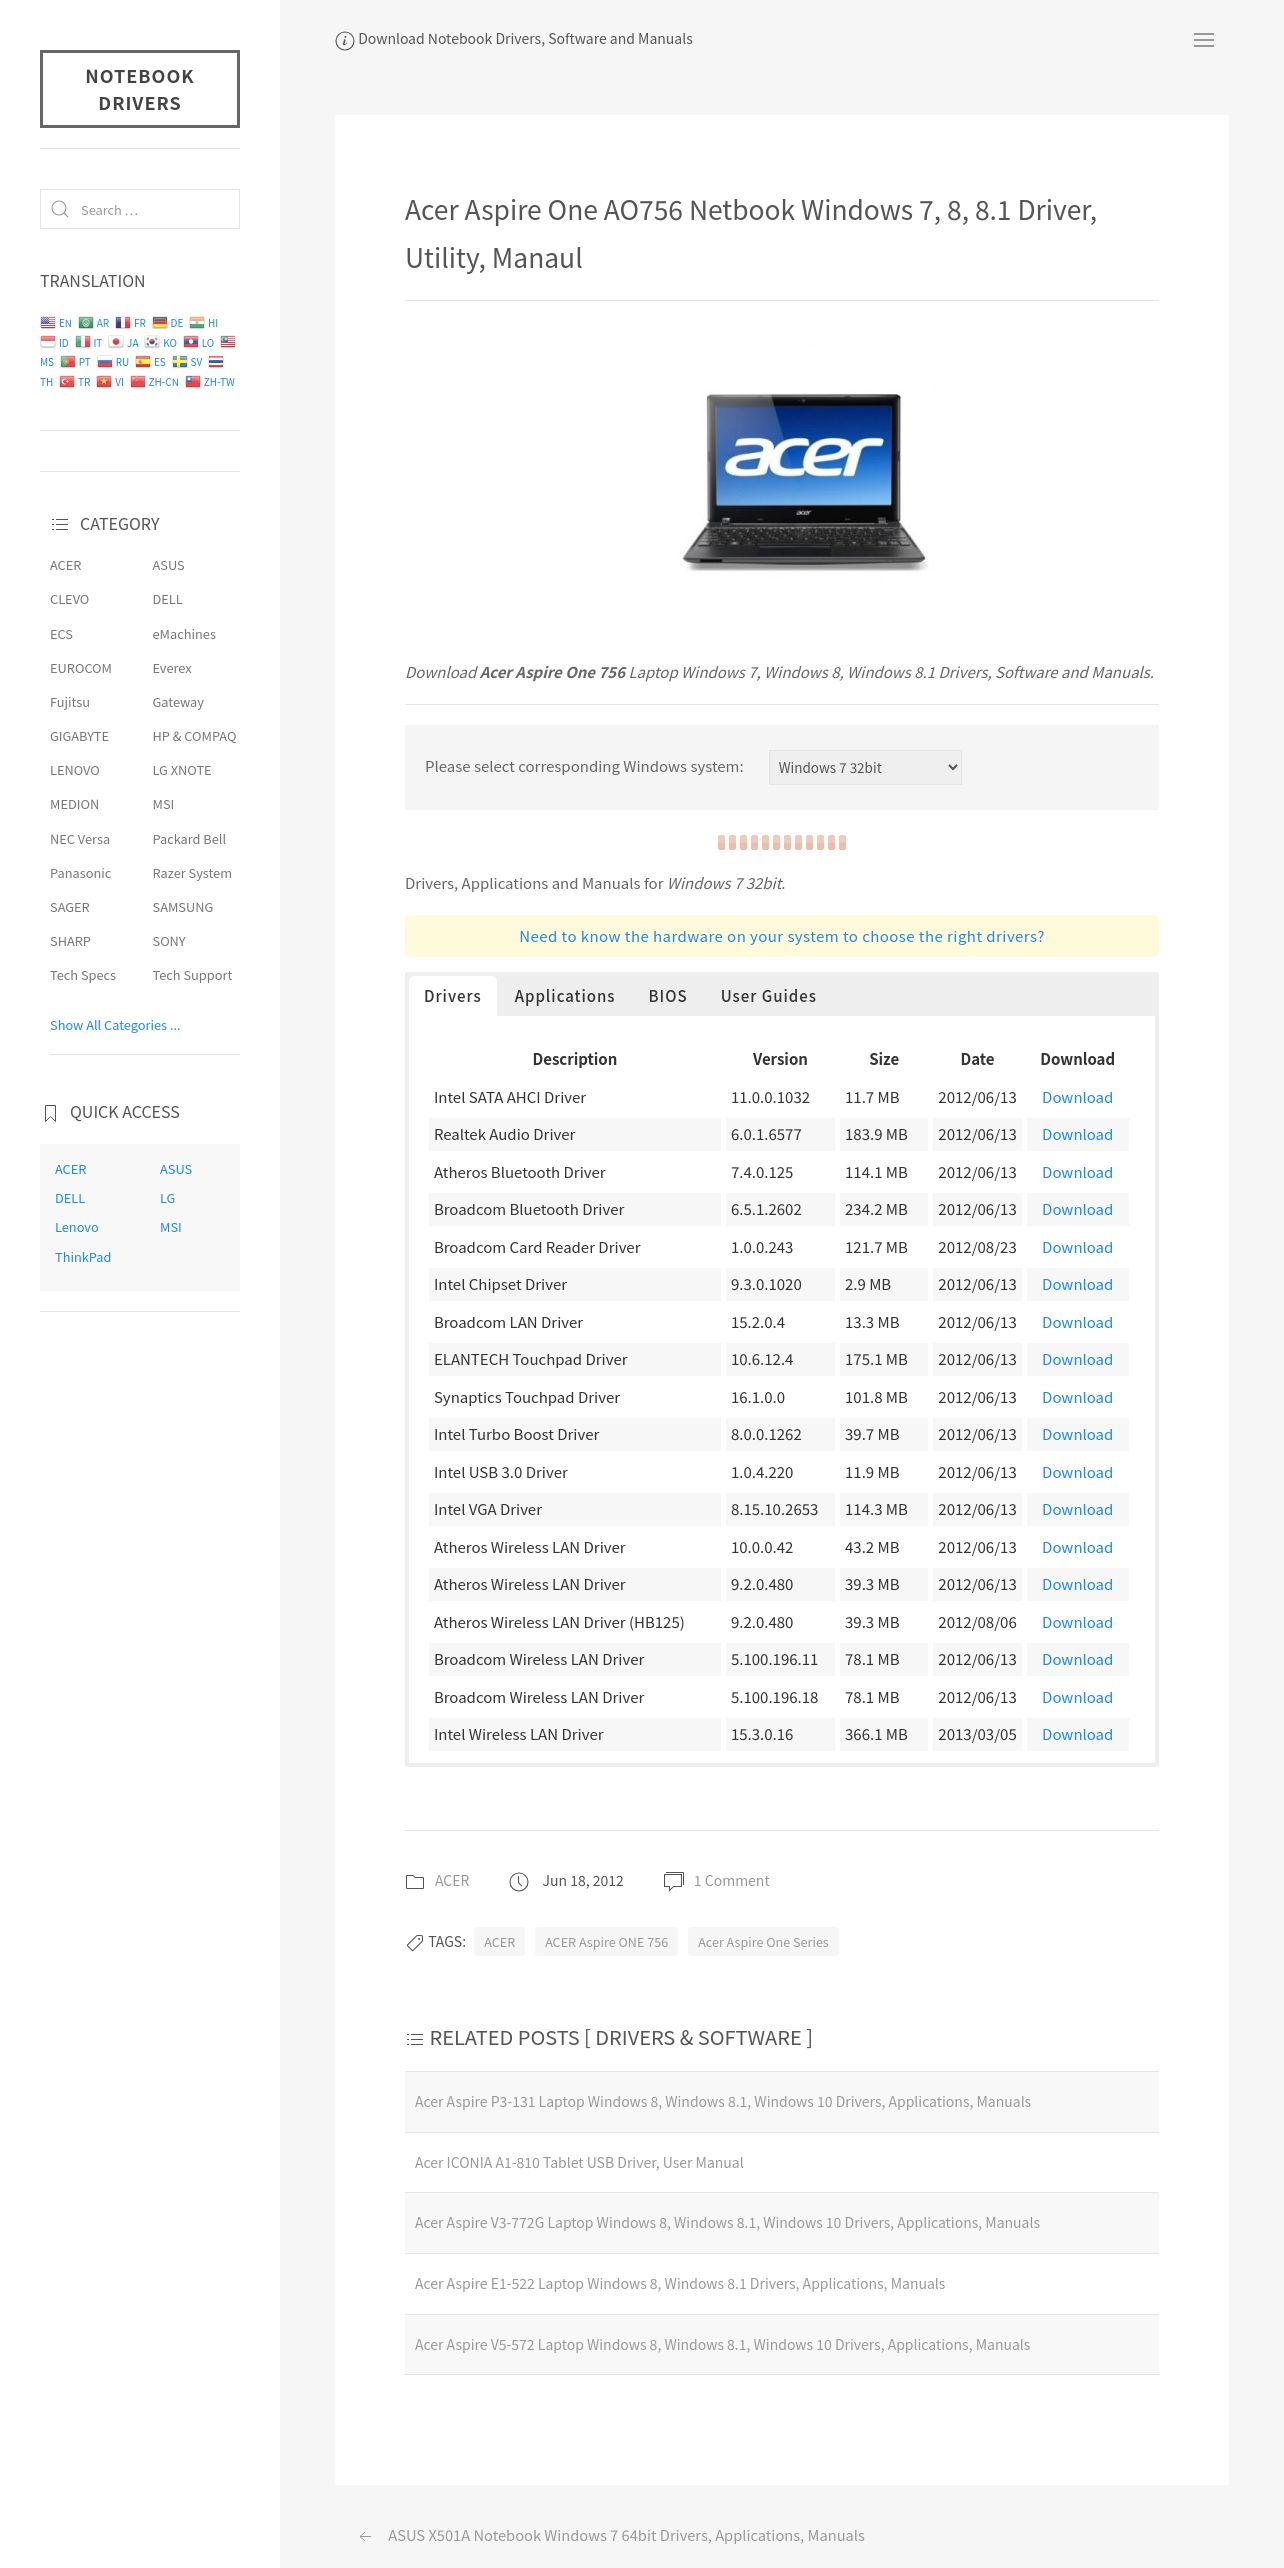This screenshot has height=2568, width=1284.
Task: Select the Spanish ES flag
Action: click(143, 362)
